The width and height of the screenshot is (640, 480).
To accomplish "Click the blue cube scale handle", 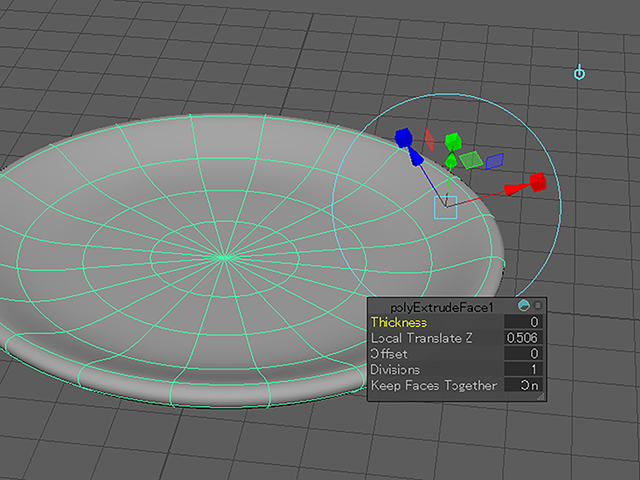I will click(x=404, y=138).
